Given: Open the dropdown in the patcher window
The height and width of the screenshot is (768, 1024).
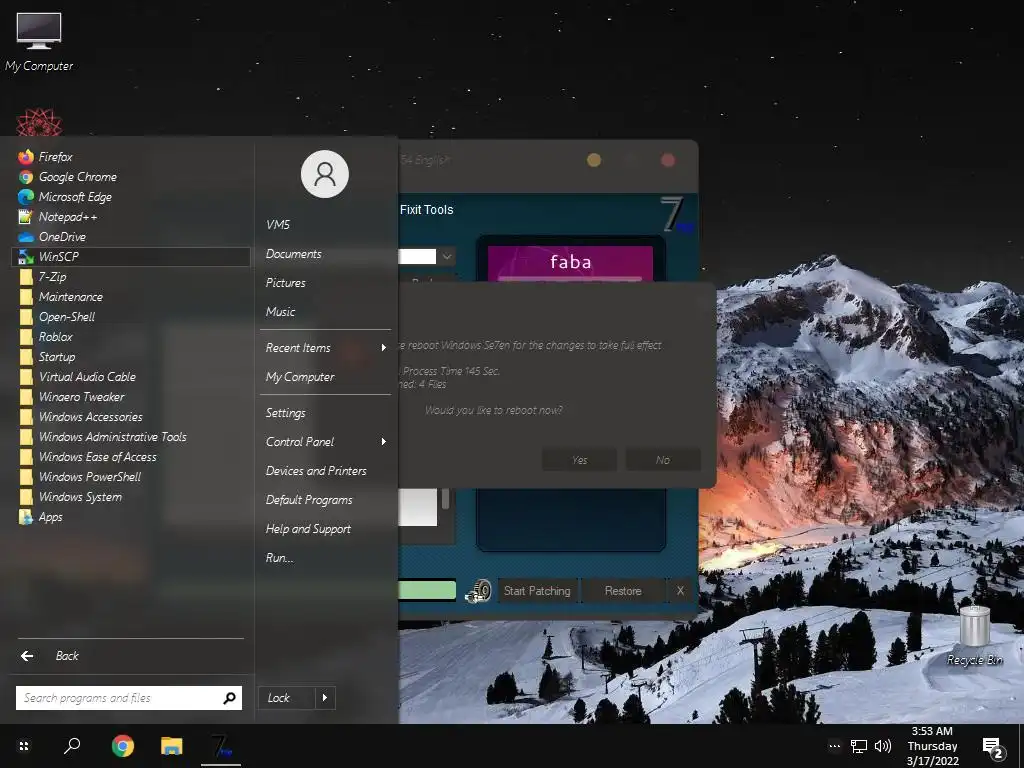Looking at the screenshot, I should (447, 256).
